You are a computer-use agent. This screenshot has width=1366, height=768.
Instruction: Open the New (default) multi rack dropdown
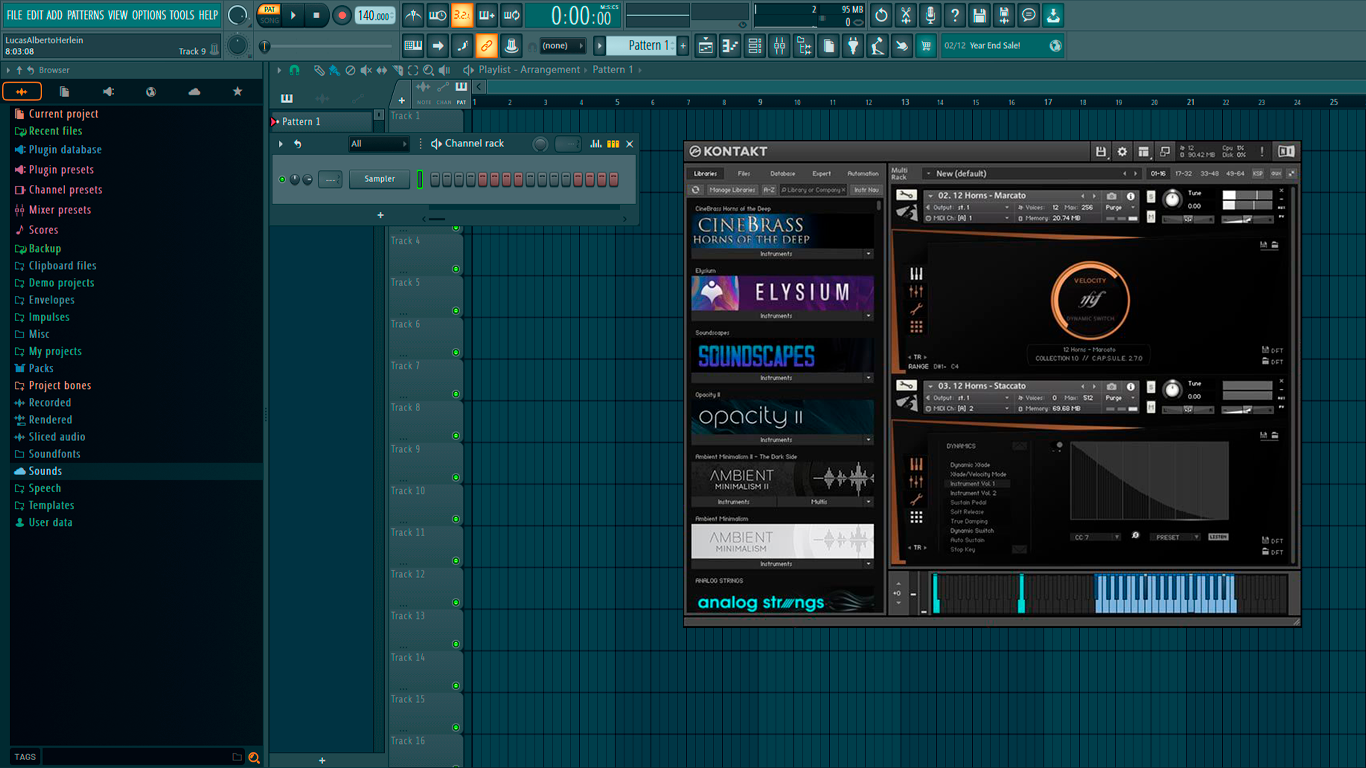pyautogui.click(x=1023, y=174)
